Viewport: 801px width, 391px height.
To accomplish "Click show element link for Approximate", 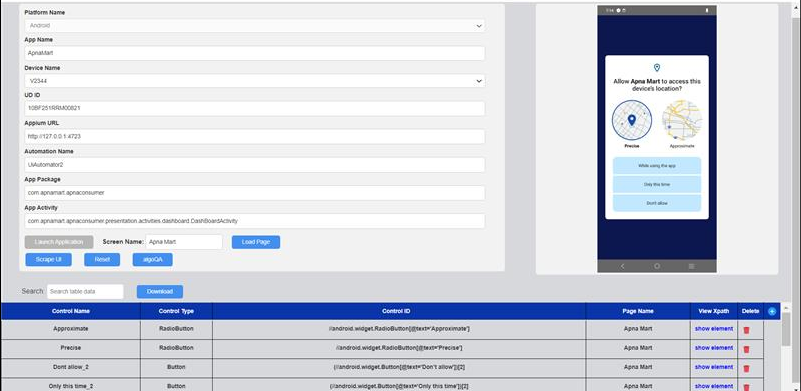I will point(714,329).
